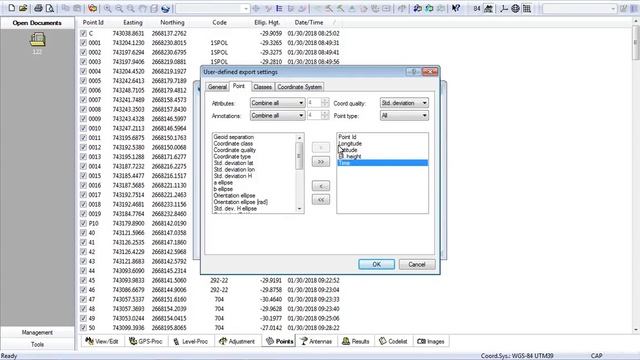Click the available-fields list scrollbar thumb

(x=299, y=156)
